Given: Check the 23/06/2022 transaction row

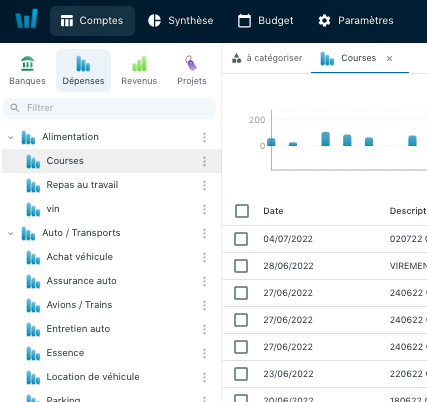Looking at the screenshot, I should click(x=241, y=374).
